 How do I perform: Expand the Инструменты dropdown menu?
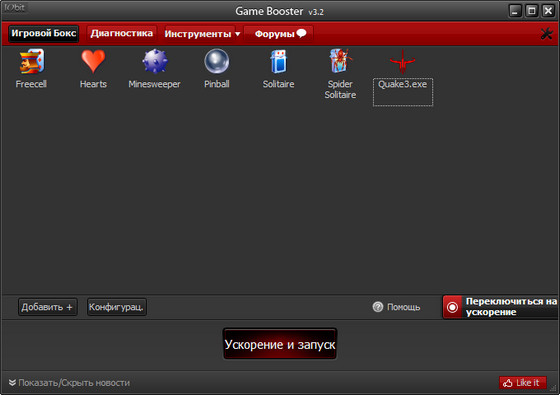202,34
